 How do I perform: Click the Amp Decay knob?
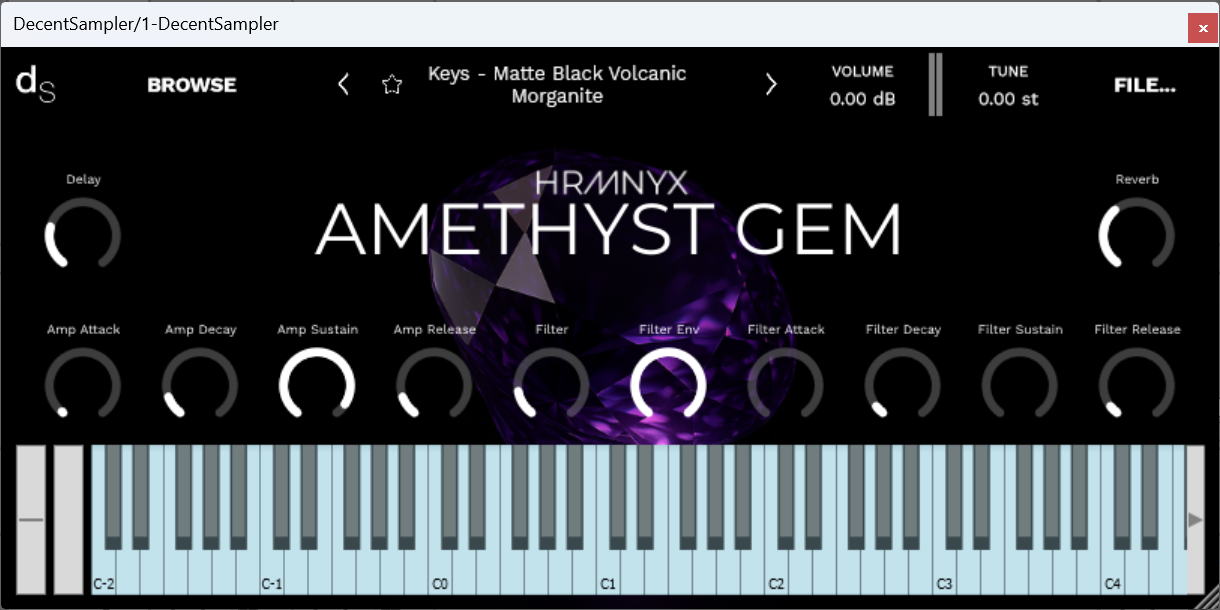(x=200, y=385)
